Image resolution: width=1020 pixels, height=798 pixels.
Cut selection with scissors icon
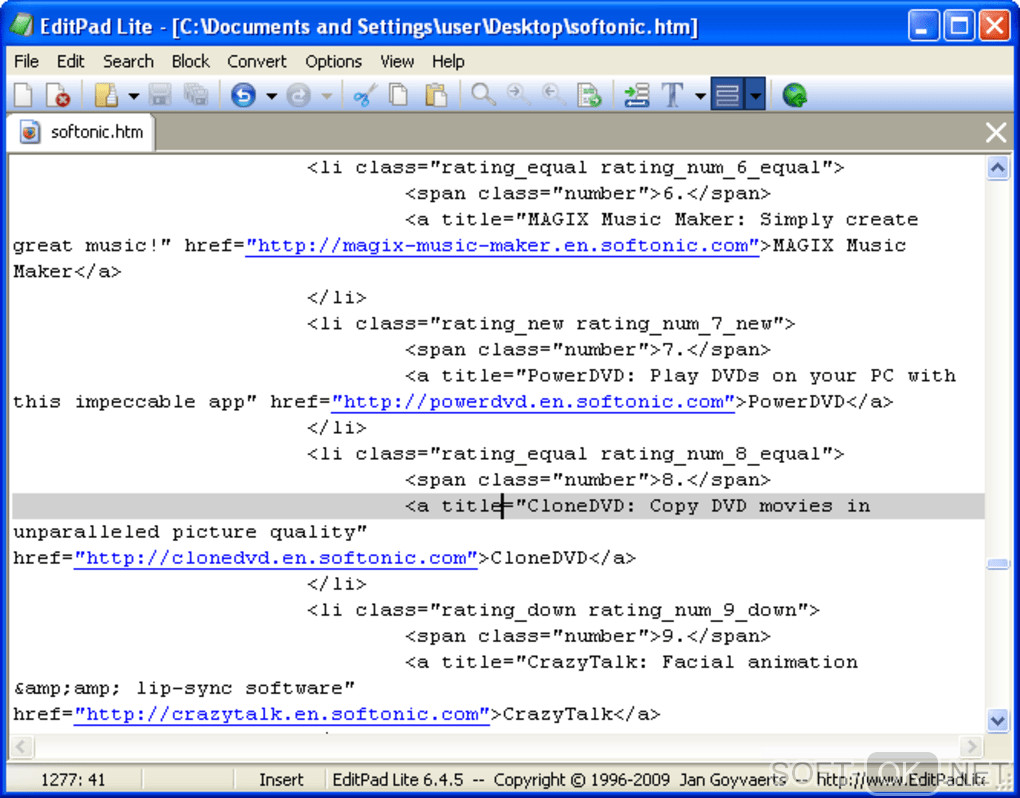pyautogui.click(x=365, y=95)
